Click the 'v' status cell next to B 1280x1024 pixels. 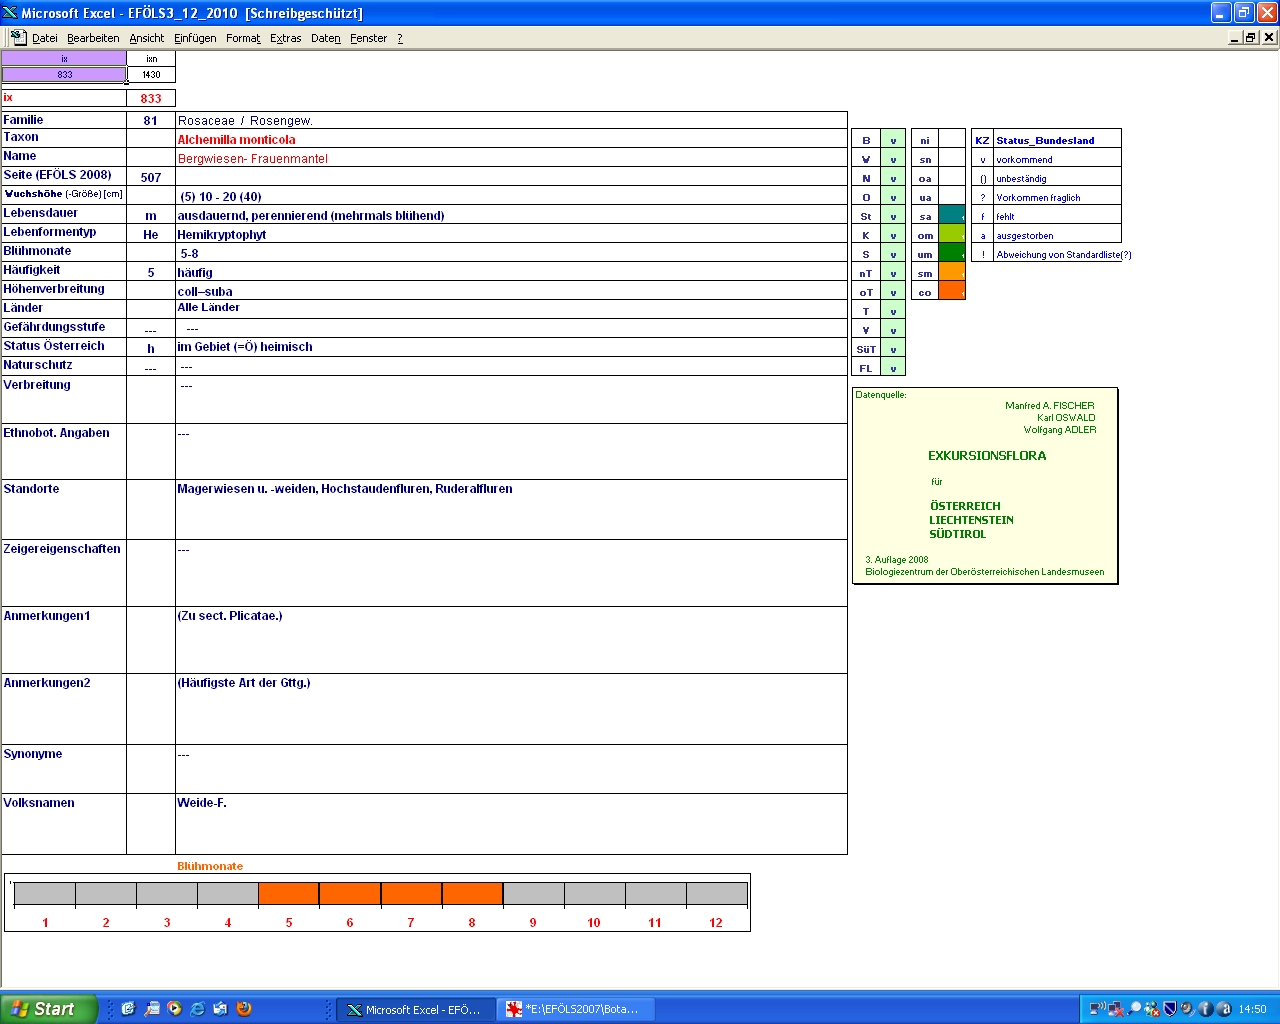(893, 140)
